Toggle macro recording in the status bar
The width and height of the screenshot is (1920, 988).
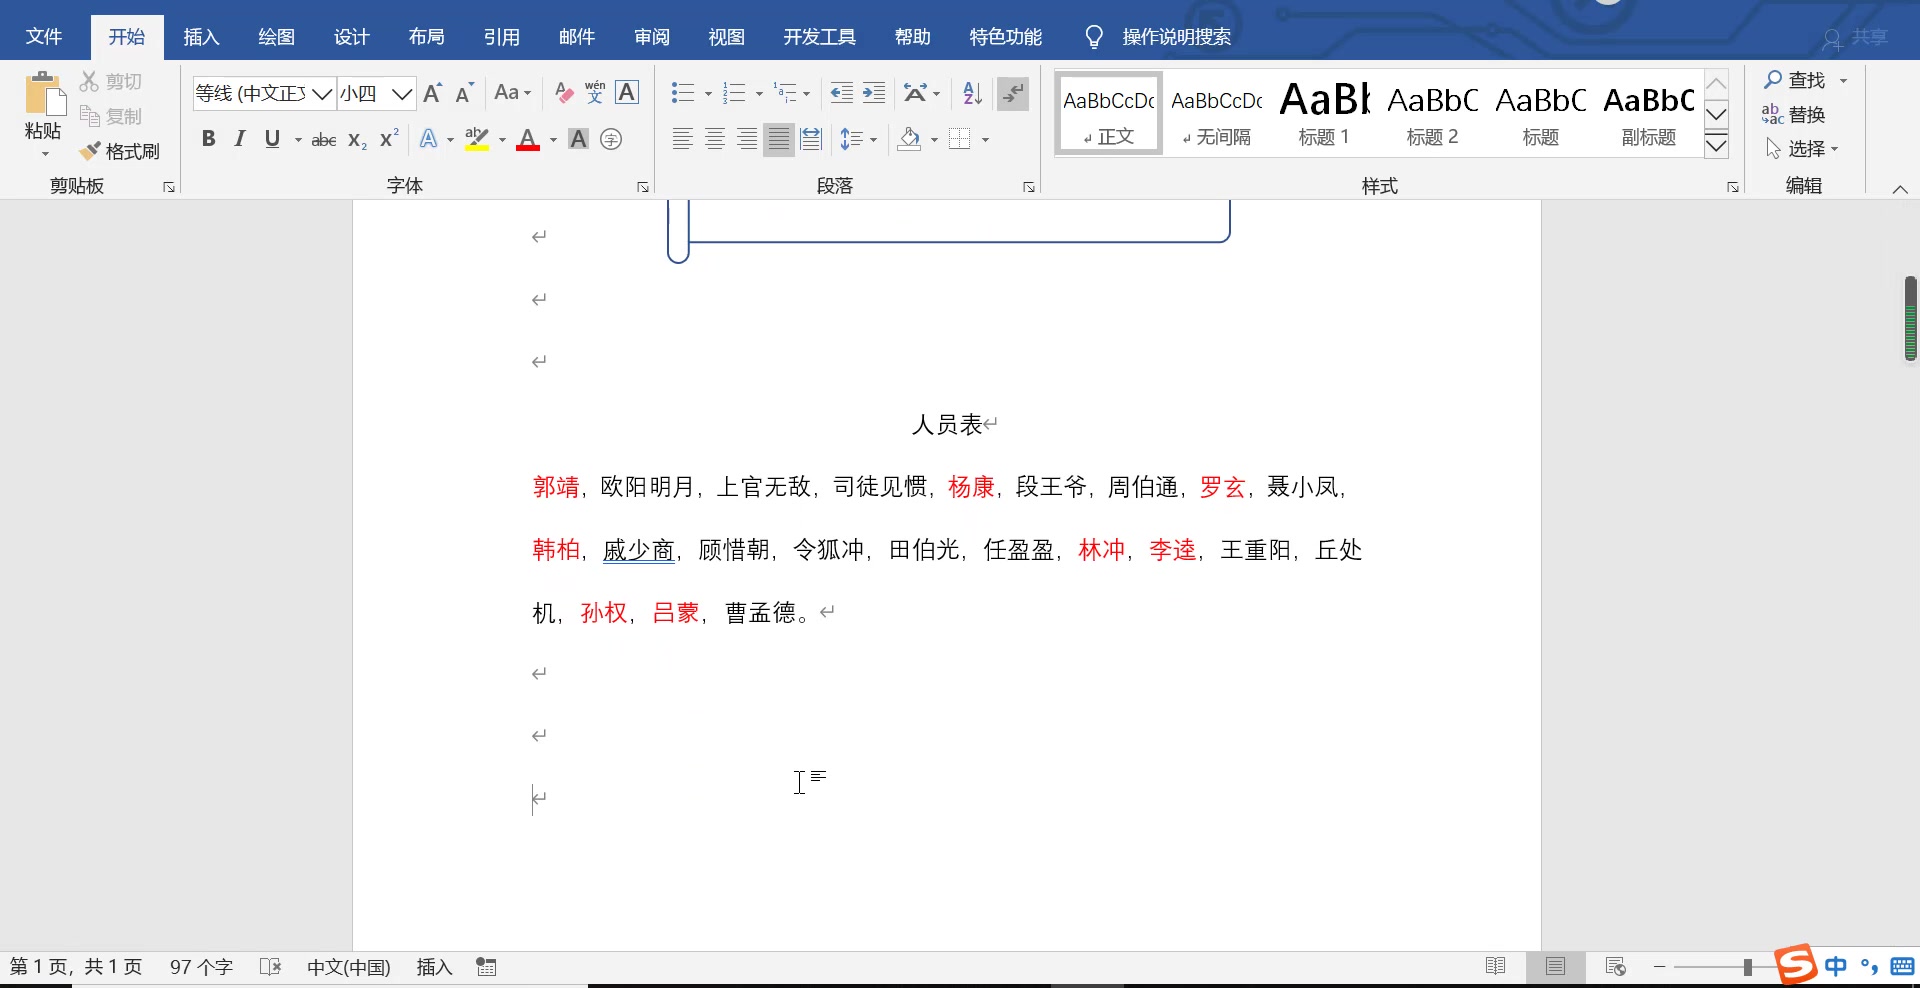pos(486,967)
